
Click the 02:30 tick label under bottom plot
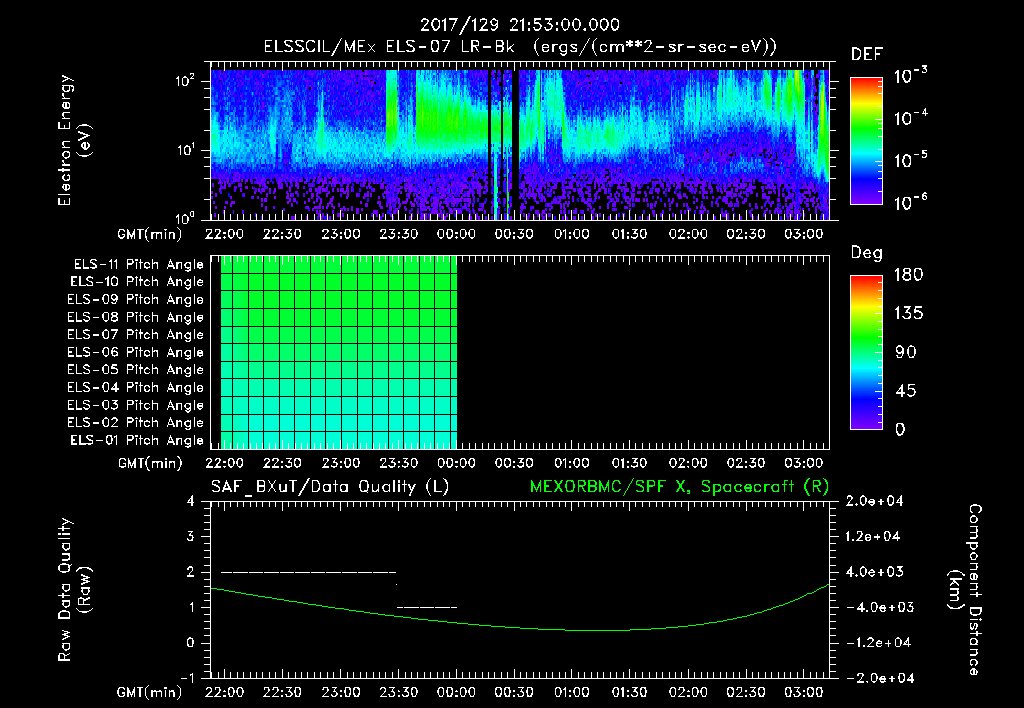(x=746, y=692)
